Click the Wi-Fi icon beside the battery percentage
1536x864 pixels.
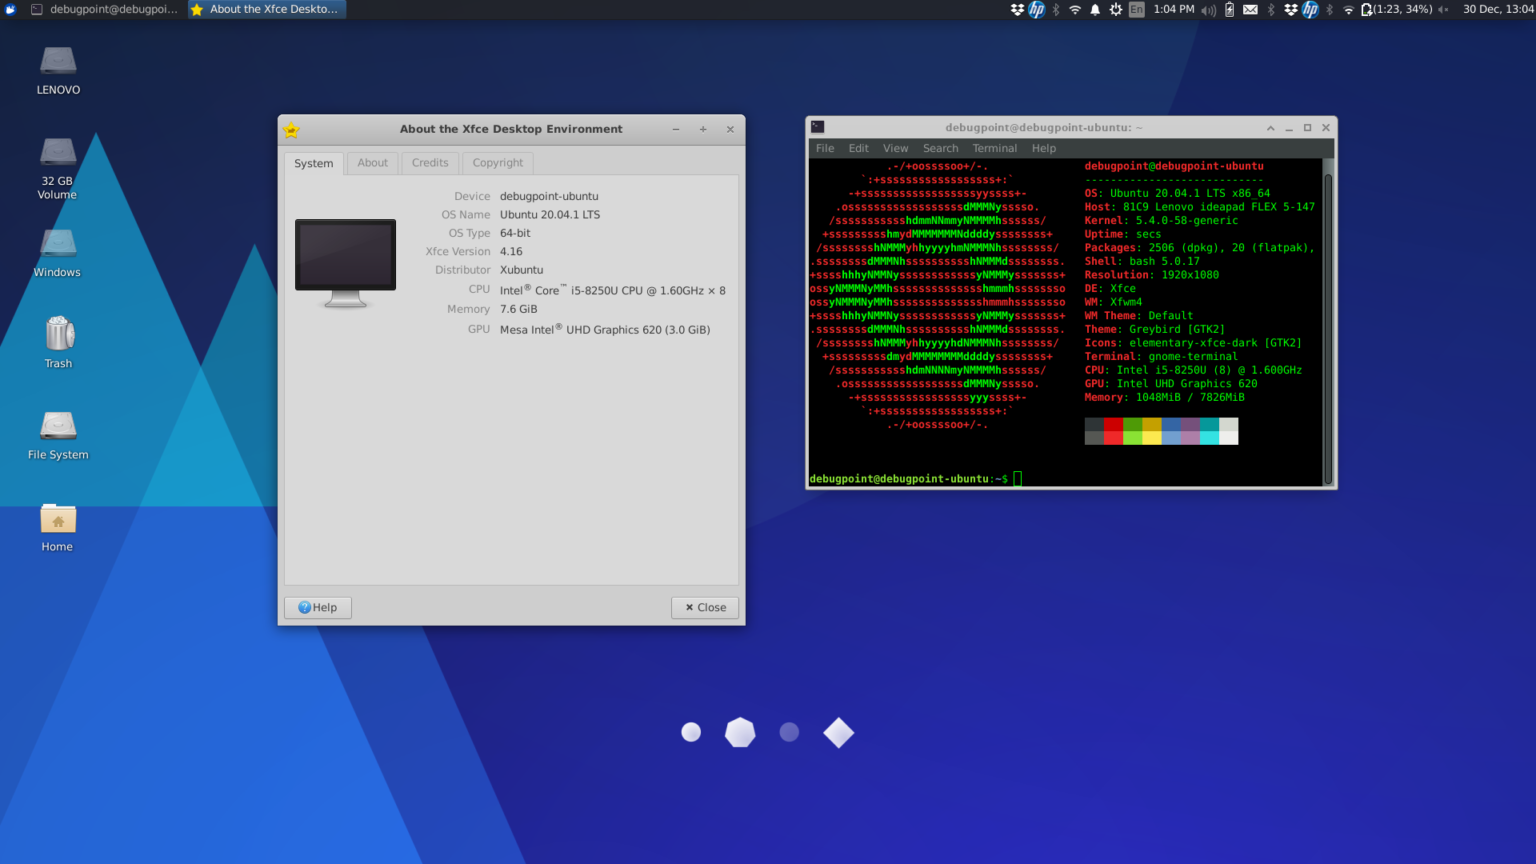[1348, 9]
